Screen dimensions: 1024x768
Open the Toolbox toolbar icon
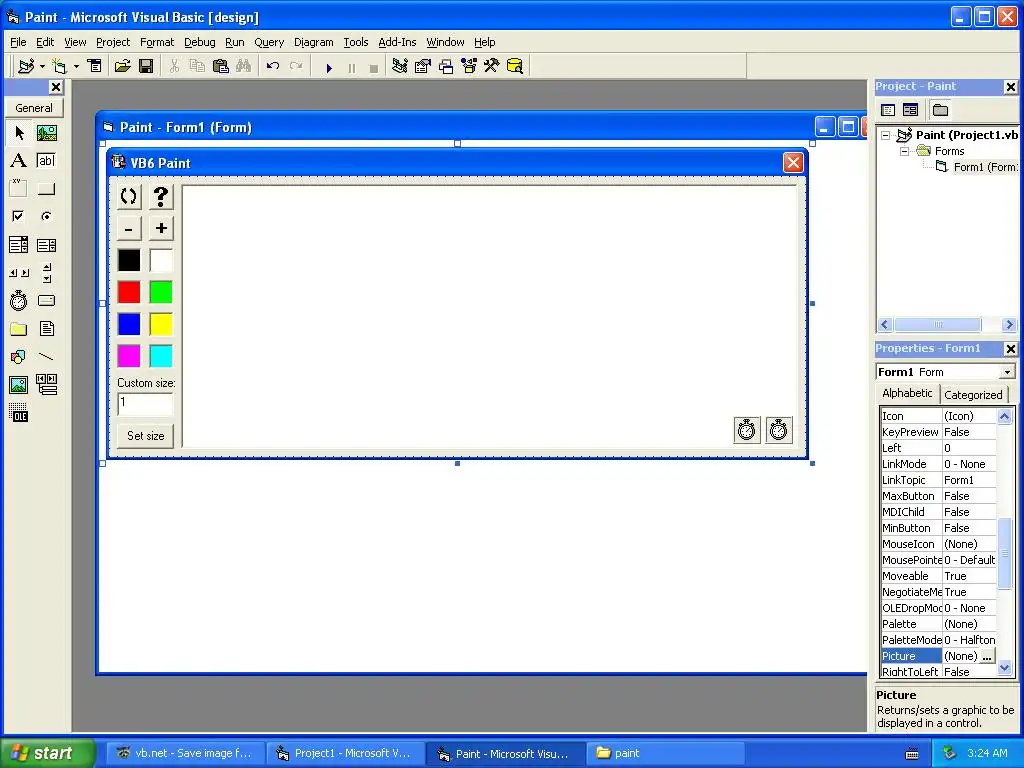tap(491, 66)
